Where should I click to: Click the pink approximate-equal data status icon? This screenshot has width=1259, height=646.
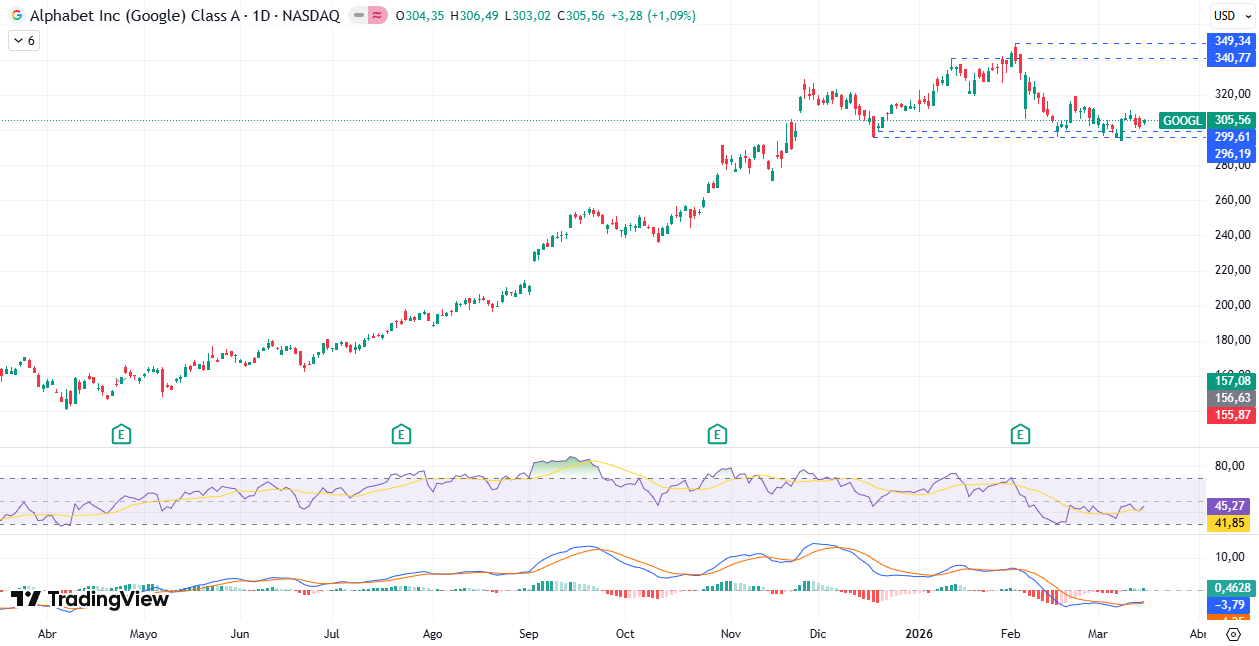377,16
